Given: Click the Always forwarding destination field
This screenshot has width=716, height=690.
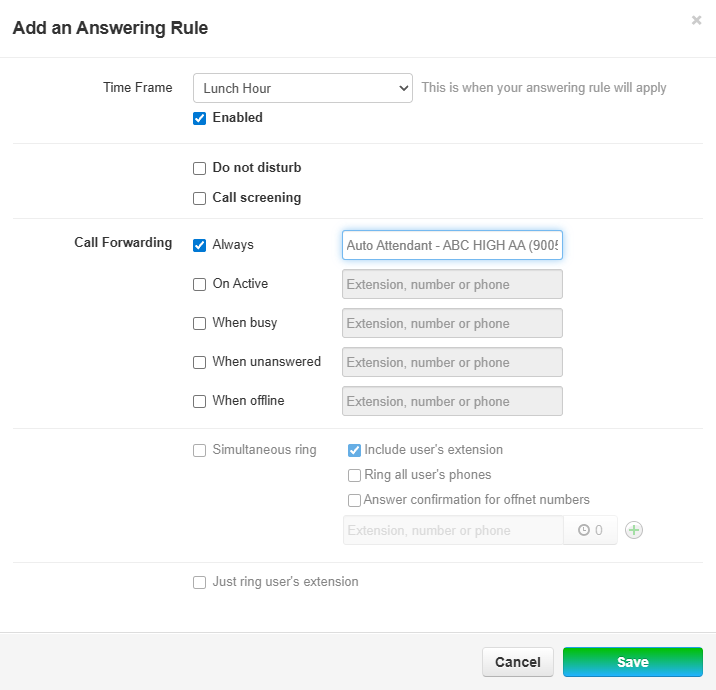Looking at the screenshot, I should tap(452, 245).
